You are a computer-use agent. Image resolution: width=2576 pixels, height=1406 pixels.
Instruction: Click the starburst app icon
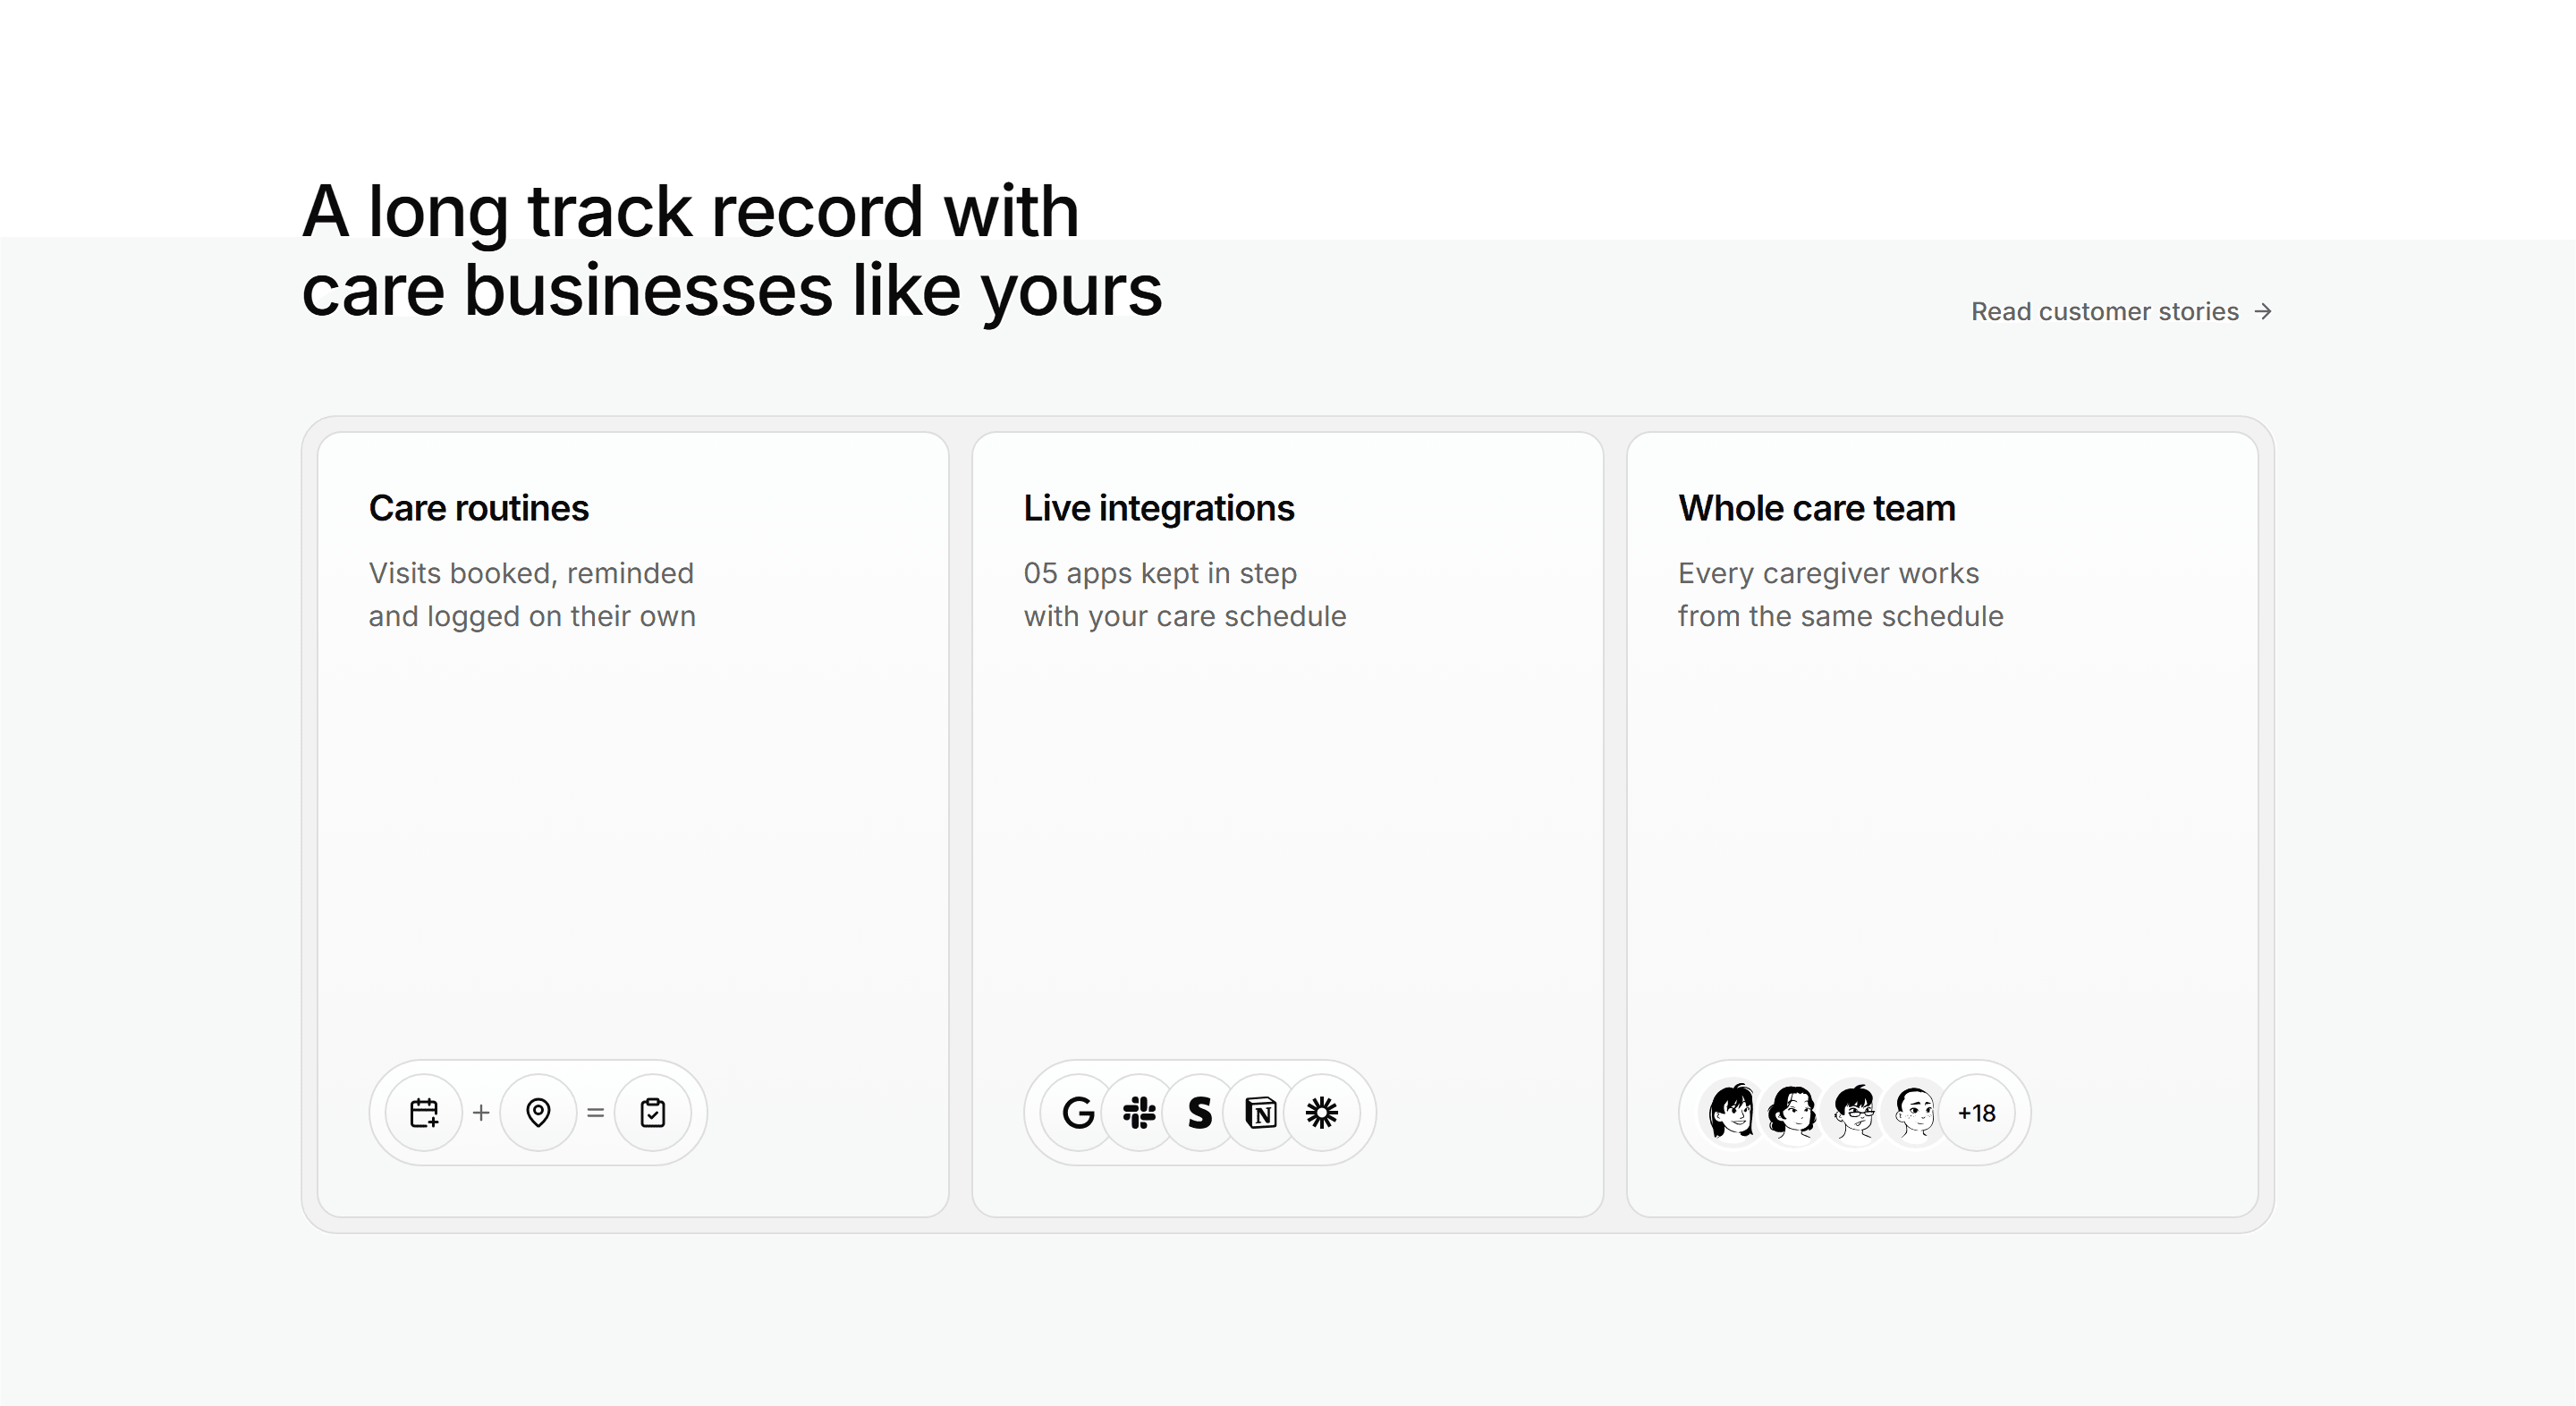1322,1112
